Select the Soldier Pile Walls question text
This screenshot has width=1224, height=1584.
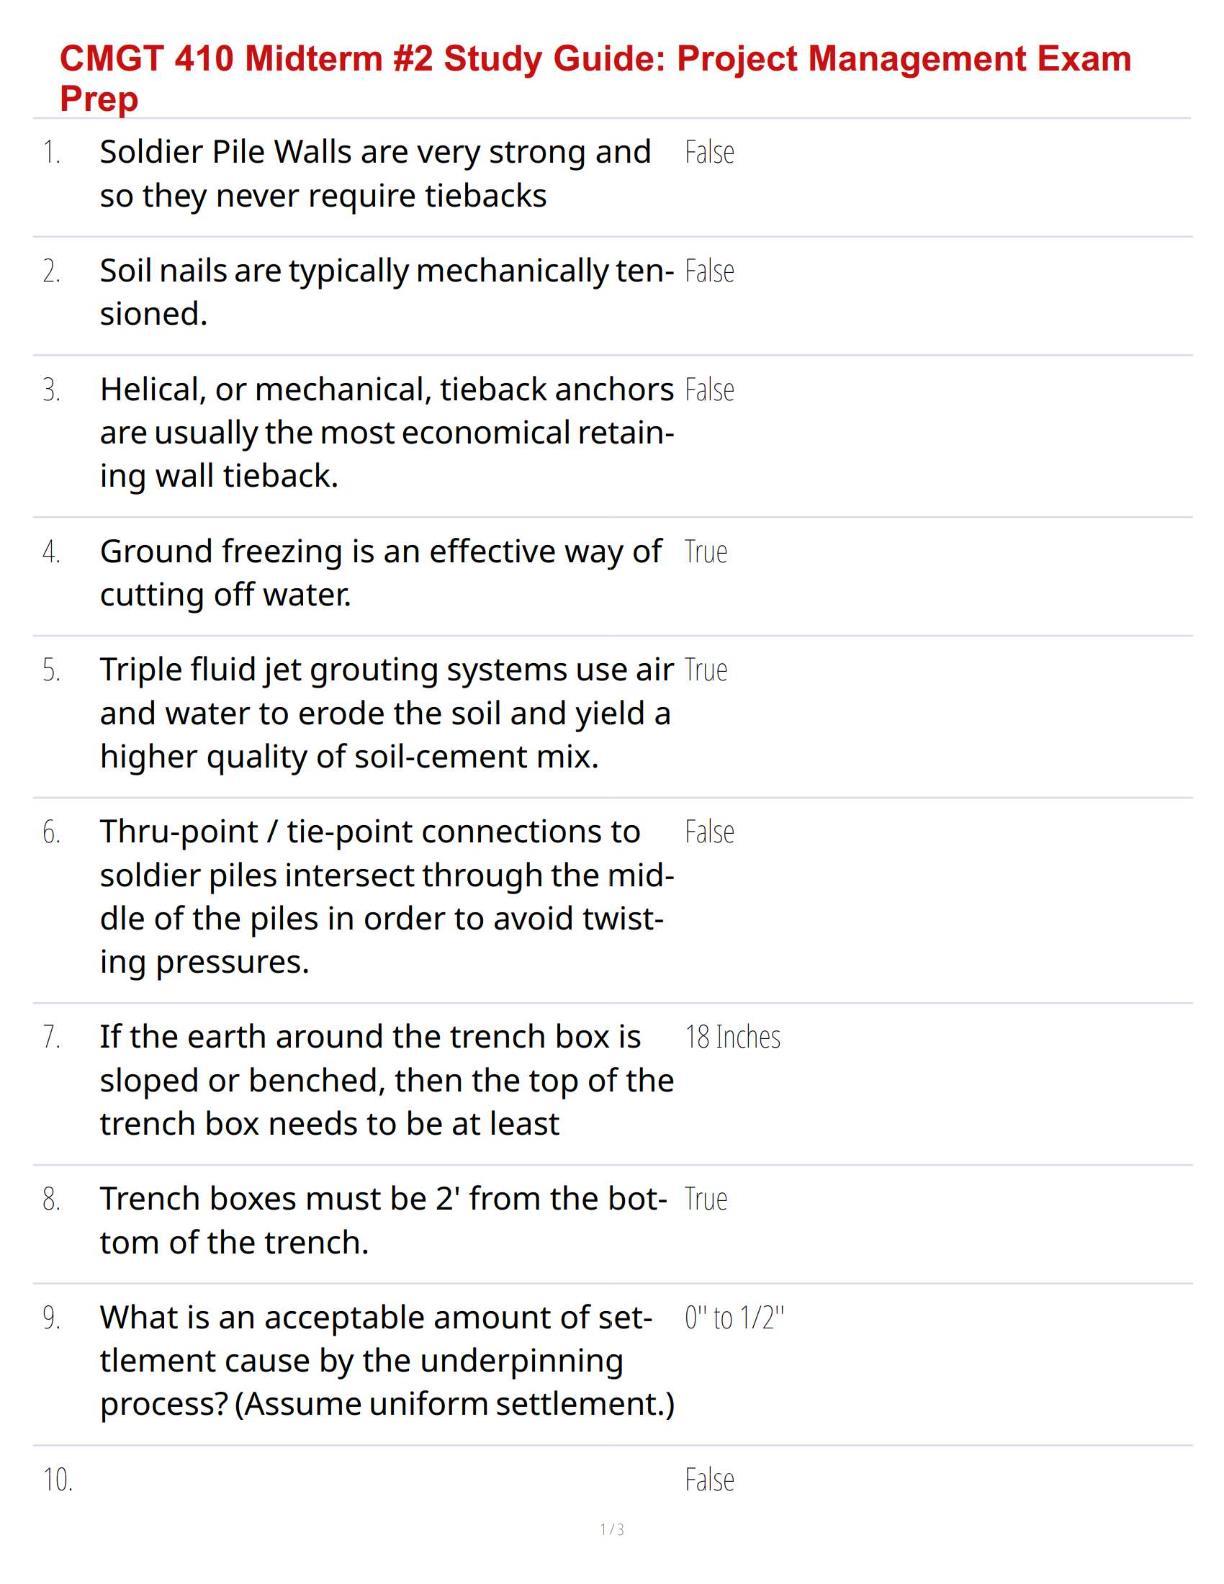375,173
